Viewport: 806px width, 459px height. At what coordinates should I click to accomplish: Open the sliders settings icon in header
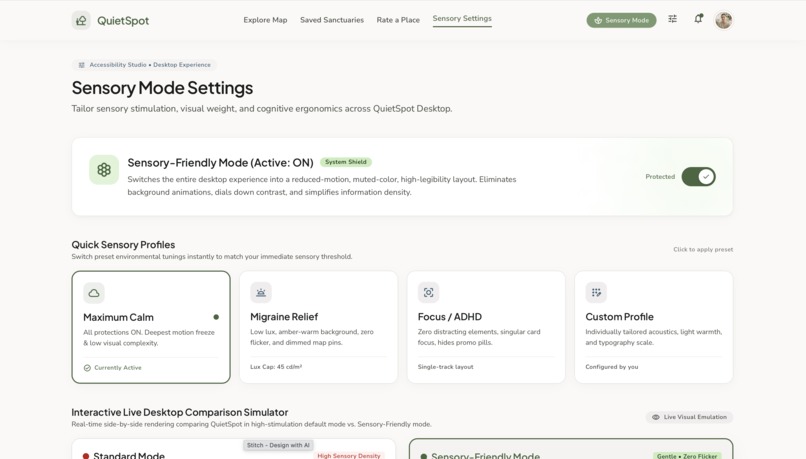click(672, 19)
